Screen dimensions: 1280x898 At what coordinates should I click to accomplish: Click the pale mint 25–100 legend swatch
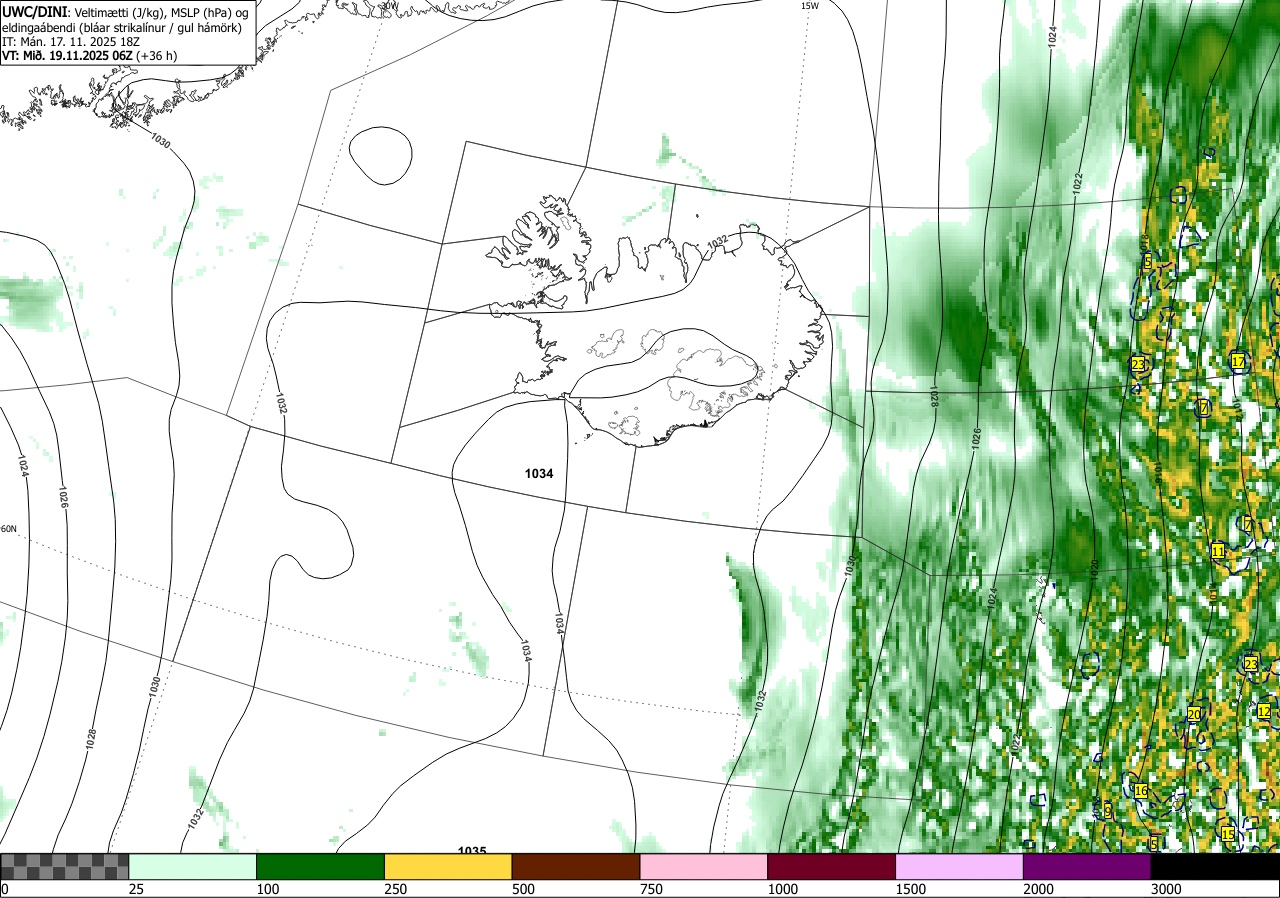[193, 866]
